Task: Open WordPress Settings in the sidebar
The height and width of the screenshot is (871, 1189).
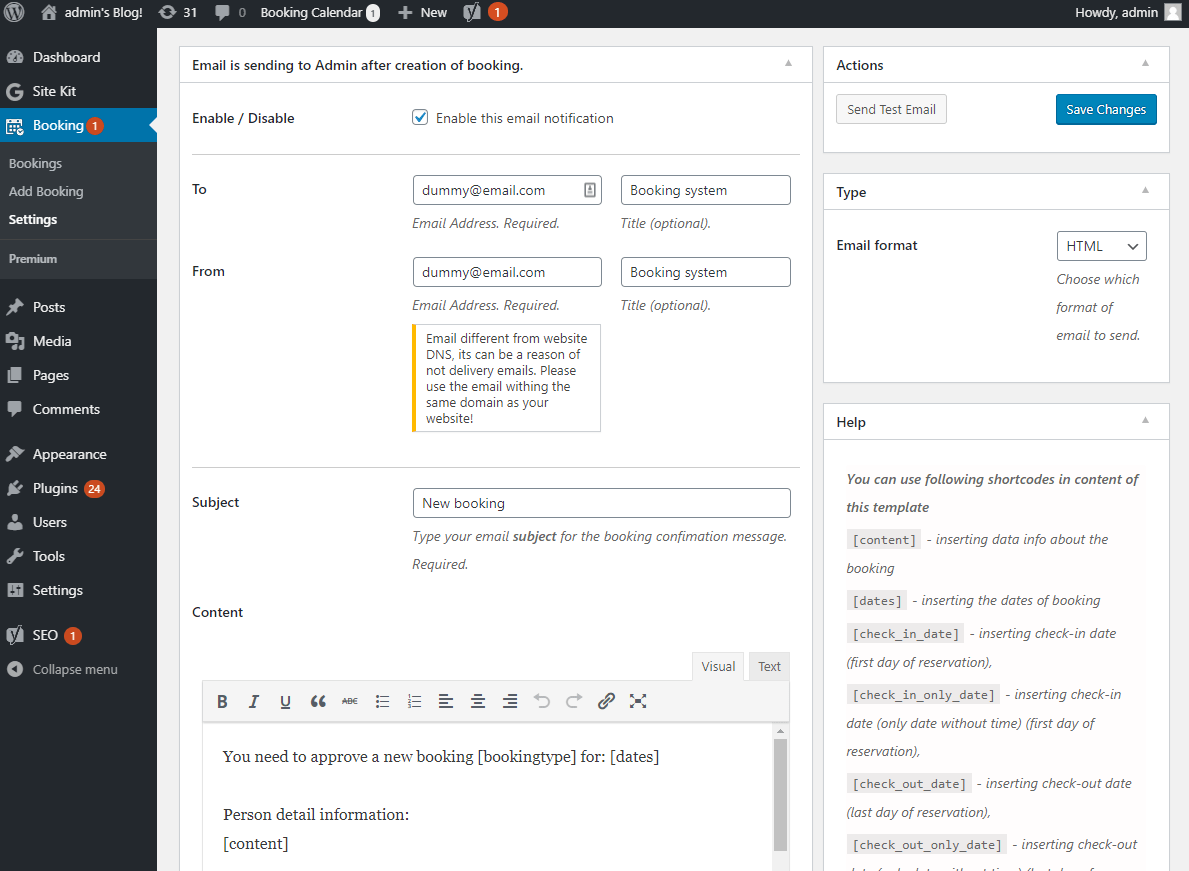Action: point(78,591)
